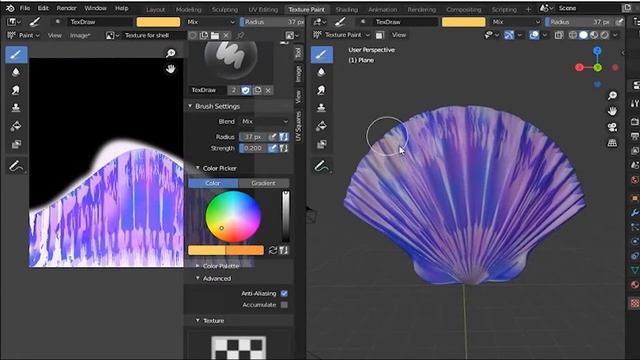
Task: Switch perspective/orthographic grid icon in viewport
Action: 612,142
